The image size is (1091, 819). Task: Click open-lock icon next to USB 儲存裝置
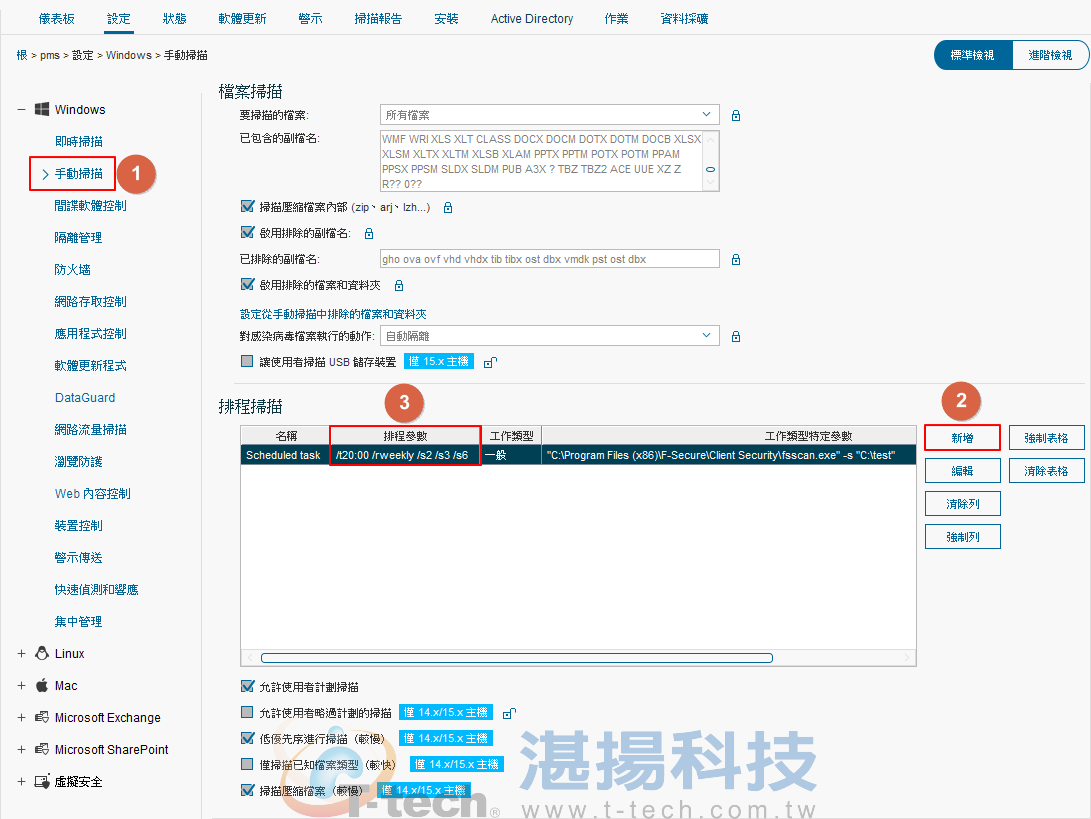point(491,362)
